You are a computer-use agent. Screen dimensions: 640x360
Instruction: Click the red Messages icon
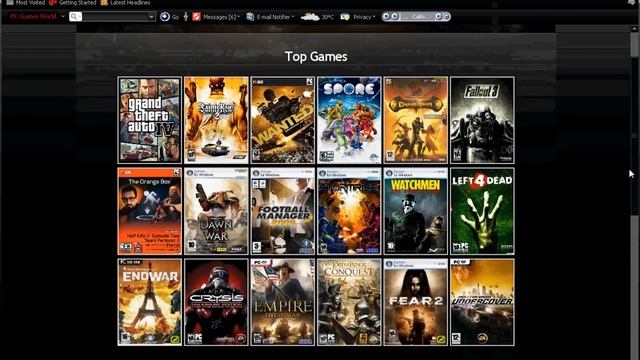196,17
